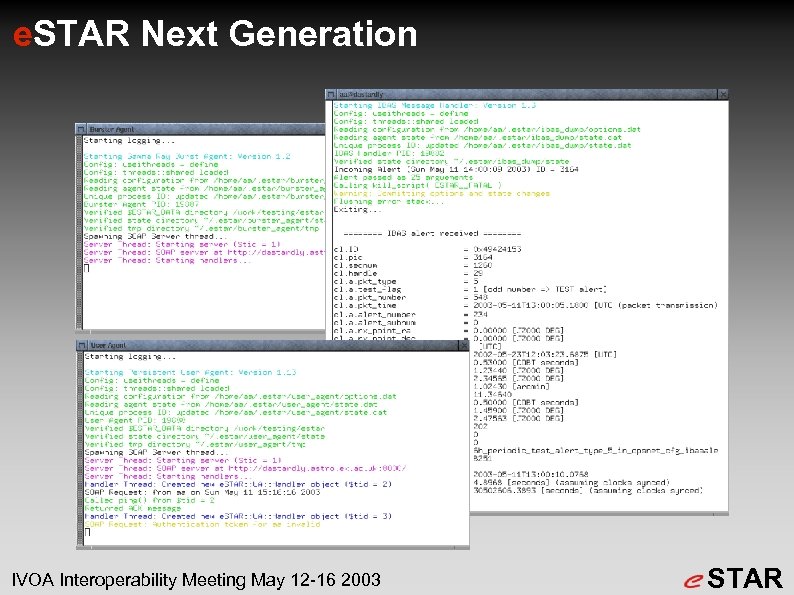The image size is (794, 595).
Task: Click 'User Agent PID' line
Action: 135,420
